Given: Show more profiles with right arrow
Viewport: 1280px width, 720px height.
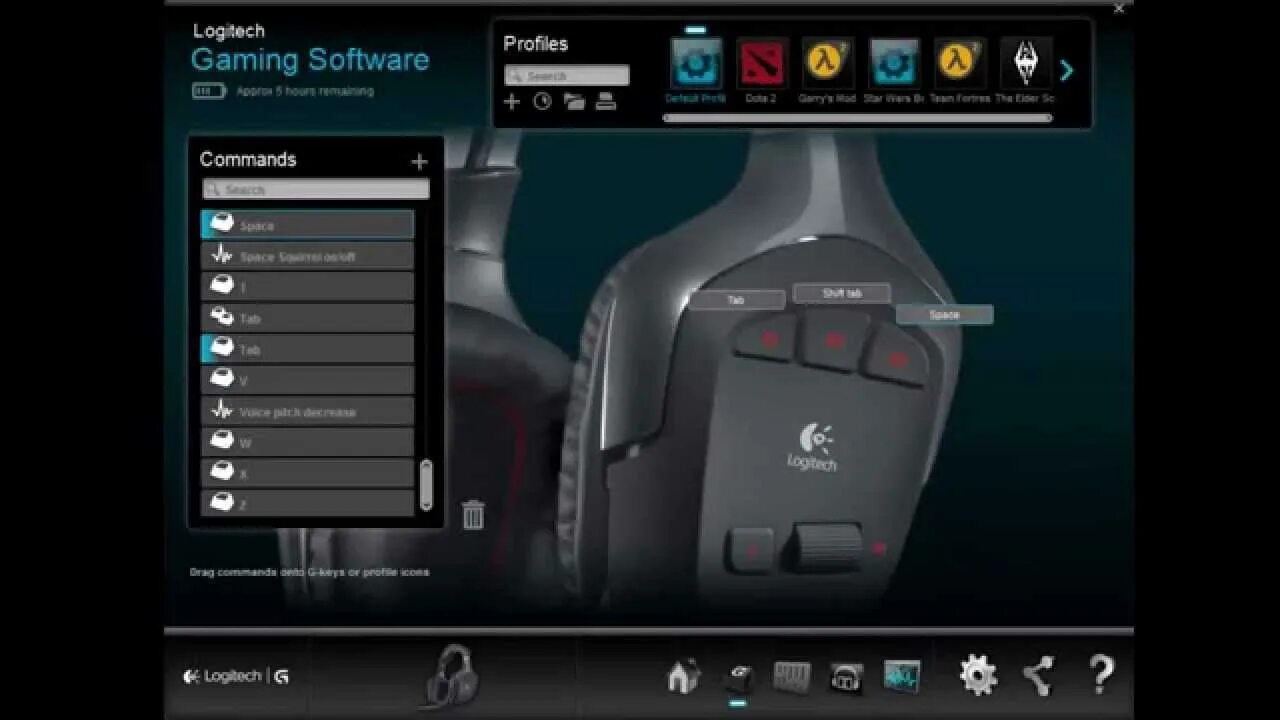Looking at the screenshot, I should point(1066,70).
